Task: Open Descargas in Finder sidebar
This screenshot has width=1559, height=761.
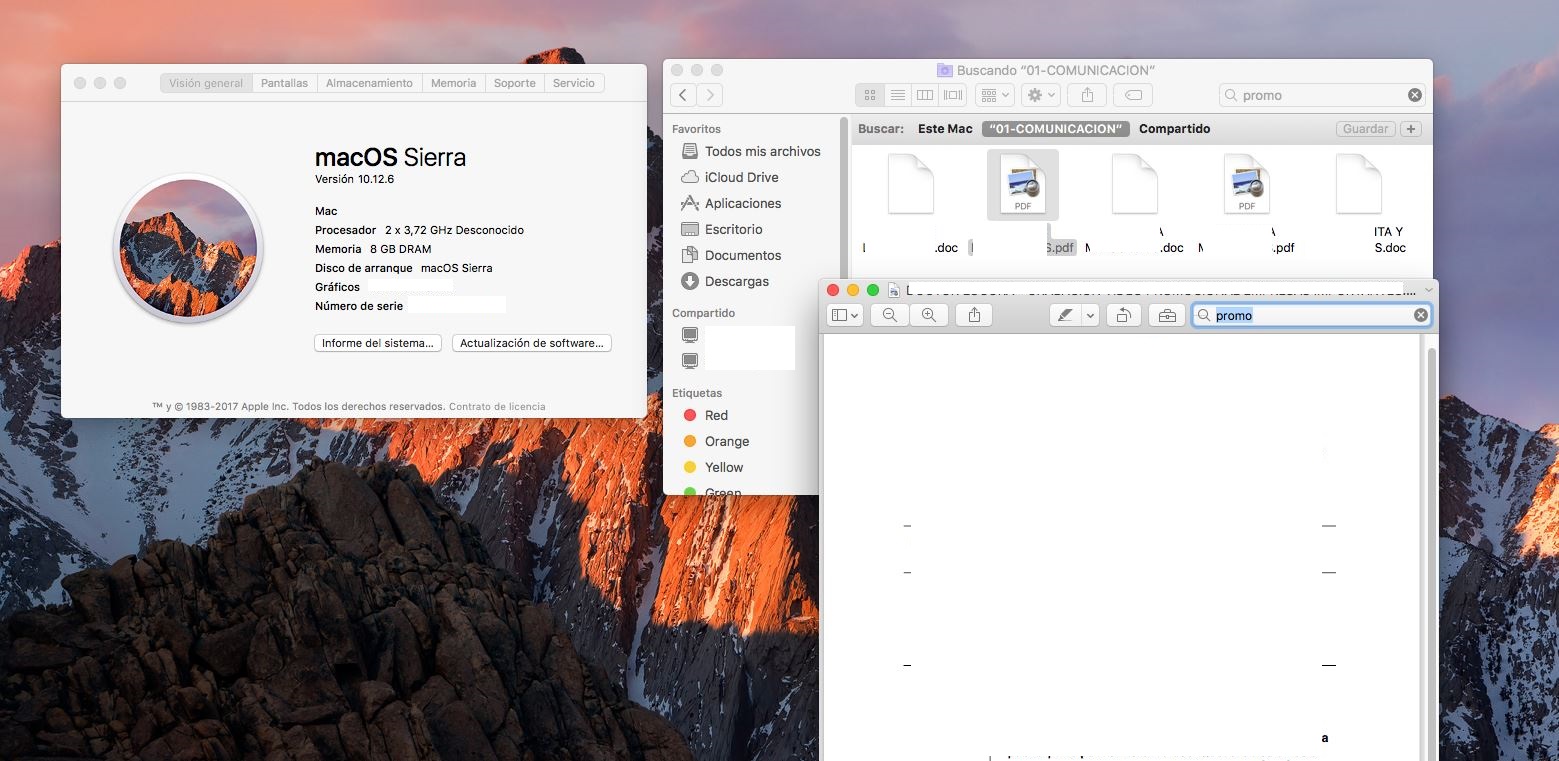Action: 725,281
